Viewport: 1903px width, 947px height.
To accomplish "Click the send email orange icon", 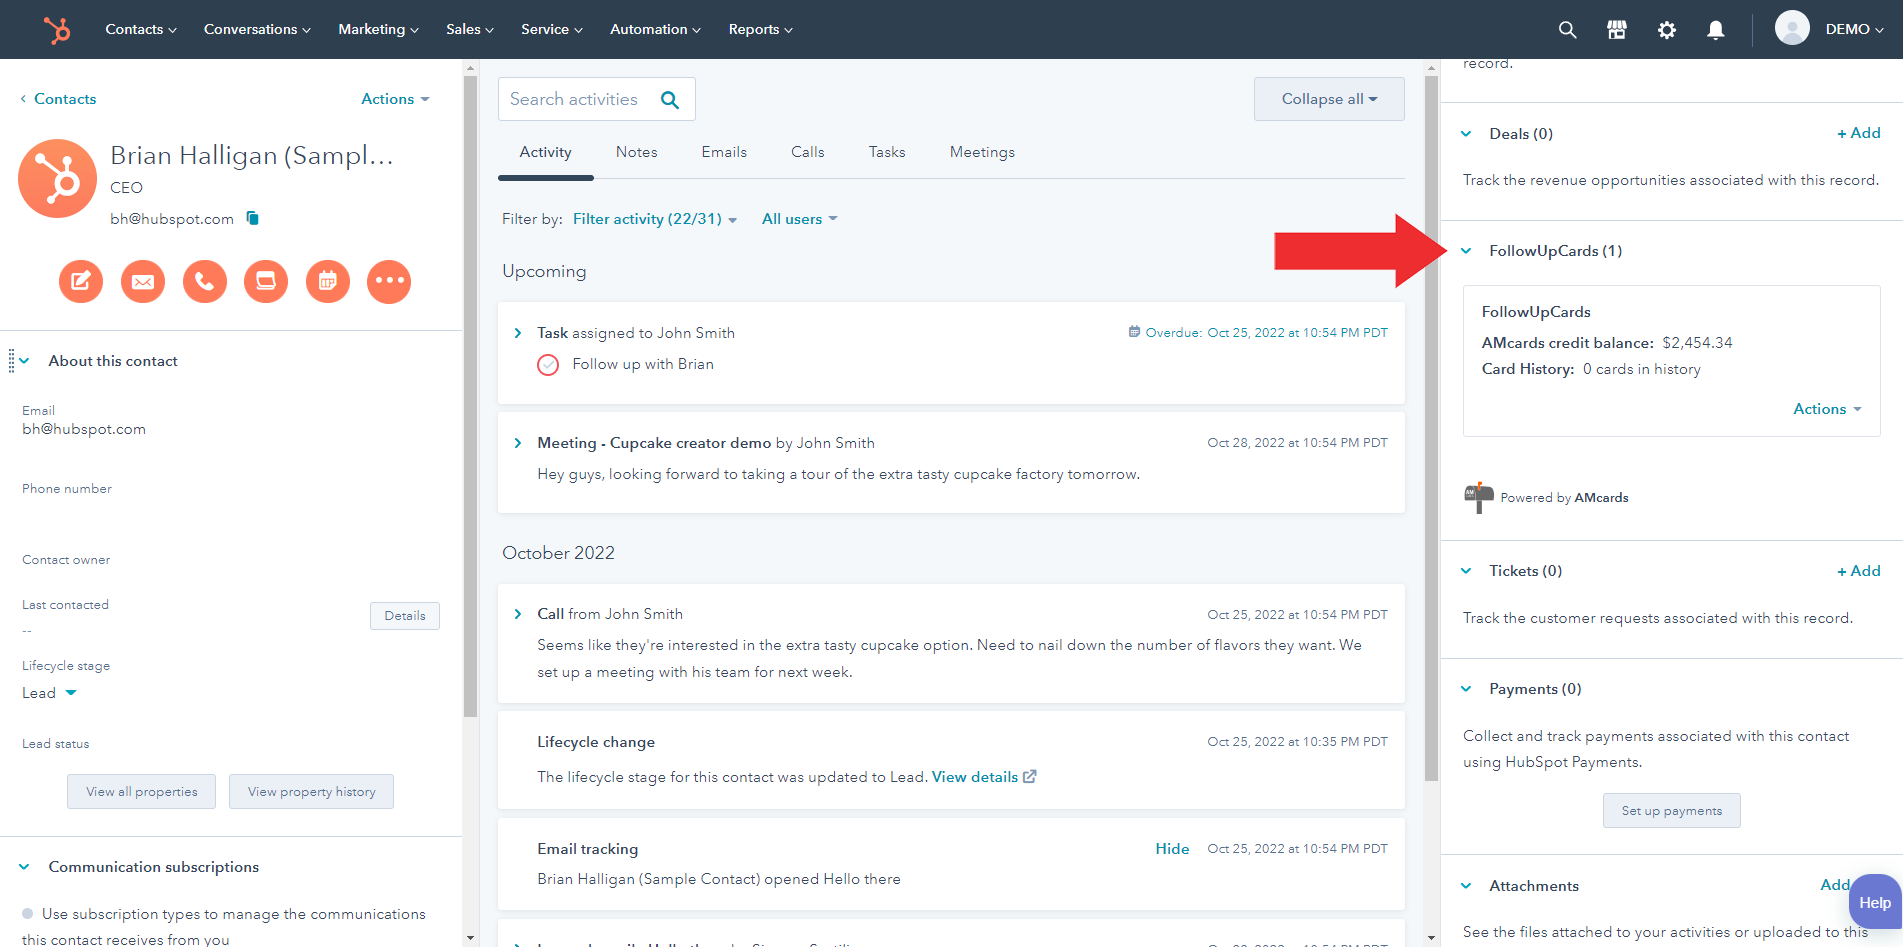I will pyautogui.click(x=143, y=281).
